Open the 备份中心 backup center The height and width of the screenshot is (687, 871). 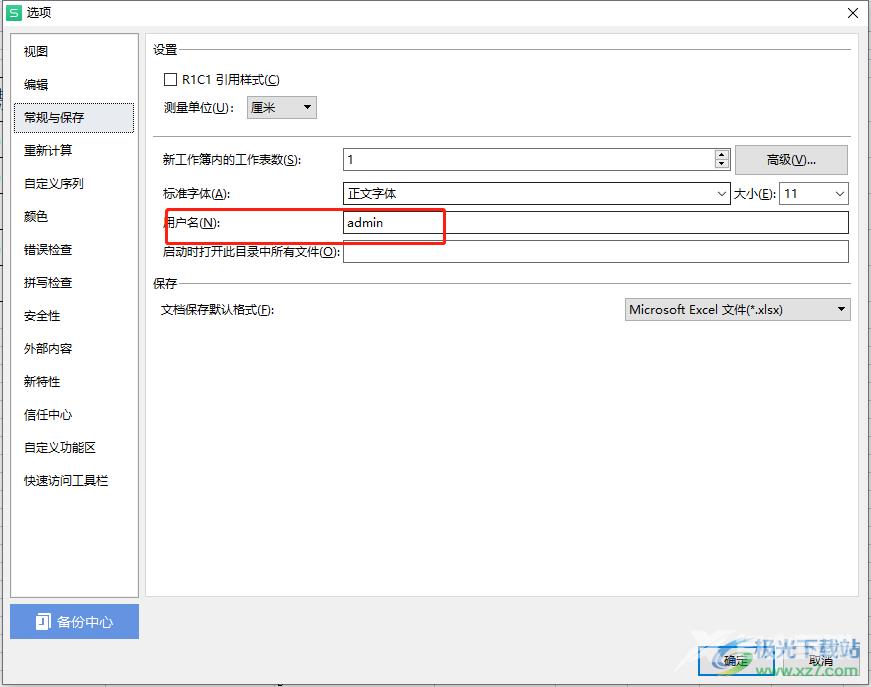coord(74,621)
